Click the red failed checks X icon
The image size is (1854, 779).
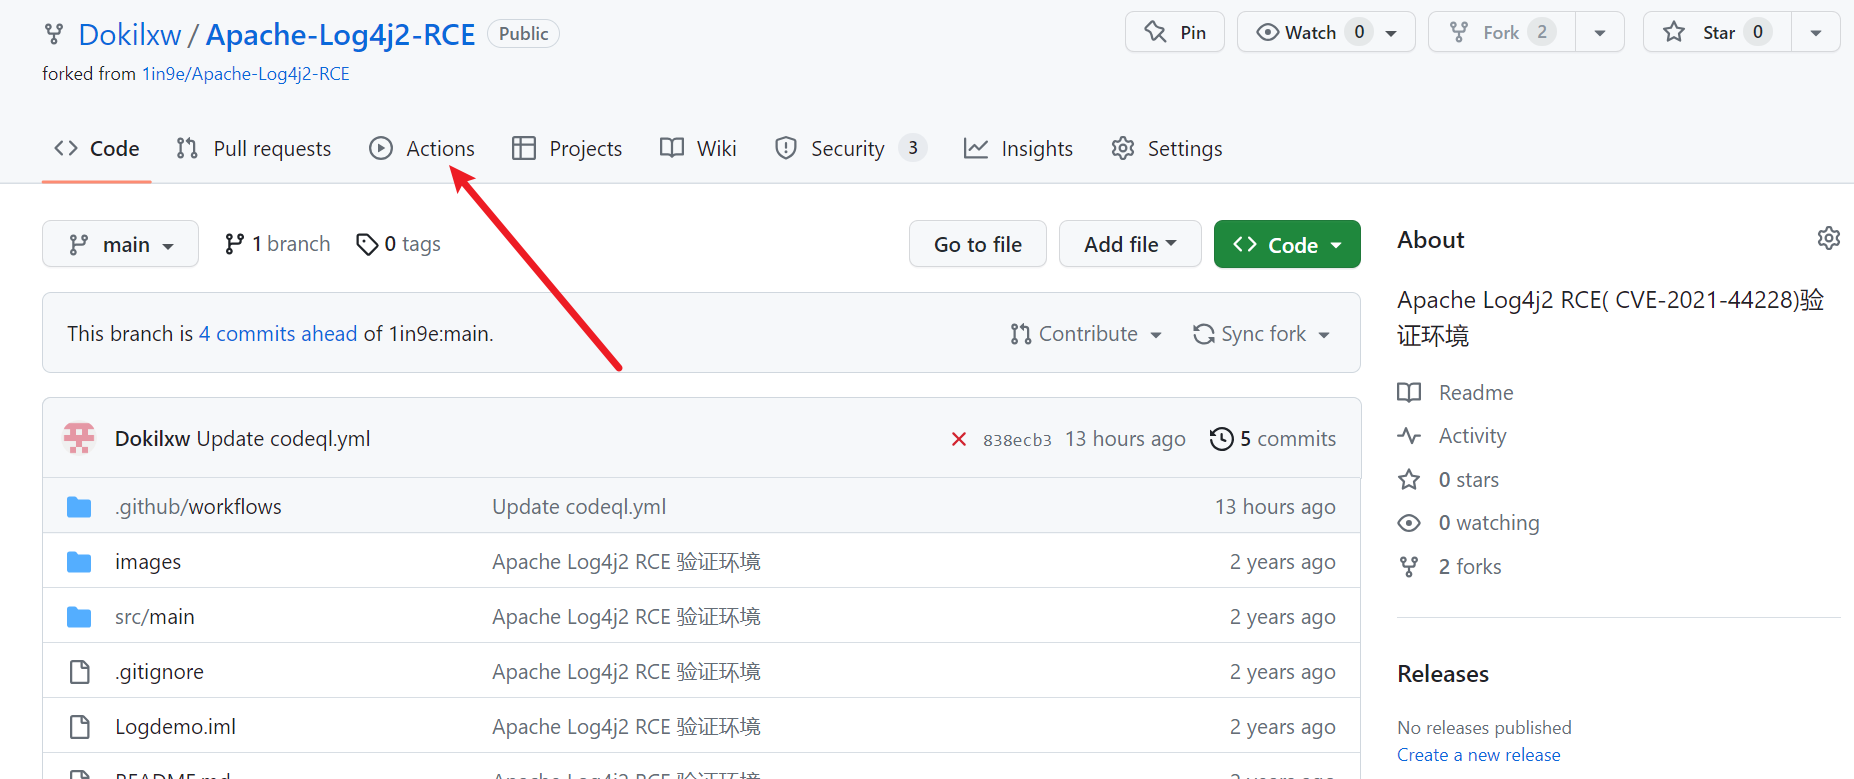pyautogui.click(x=959, y=439)
